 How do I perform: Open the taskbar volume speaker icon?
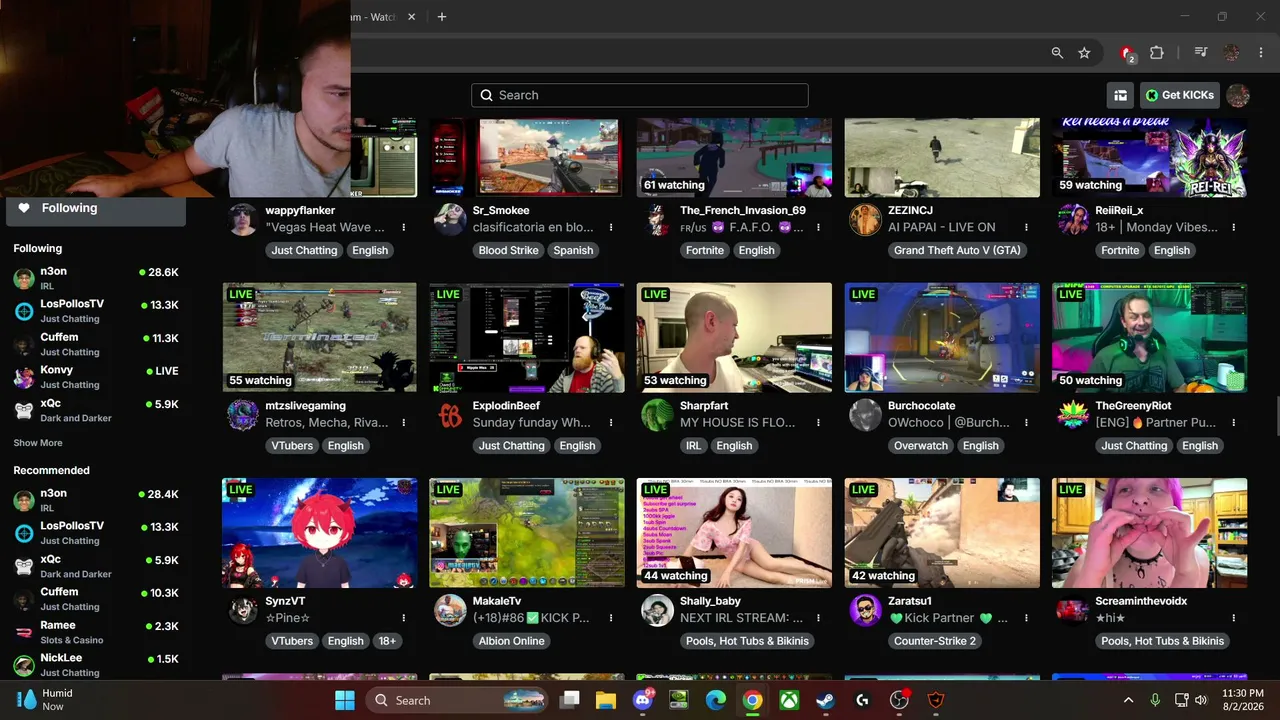[1201, 700]
